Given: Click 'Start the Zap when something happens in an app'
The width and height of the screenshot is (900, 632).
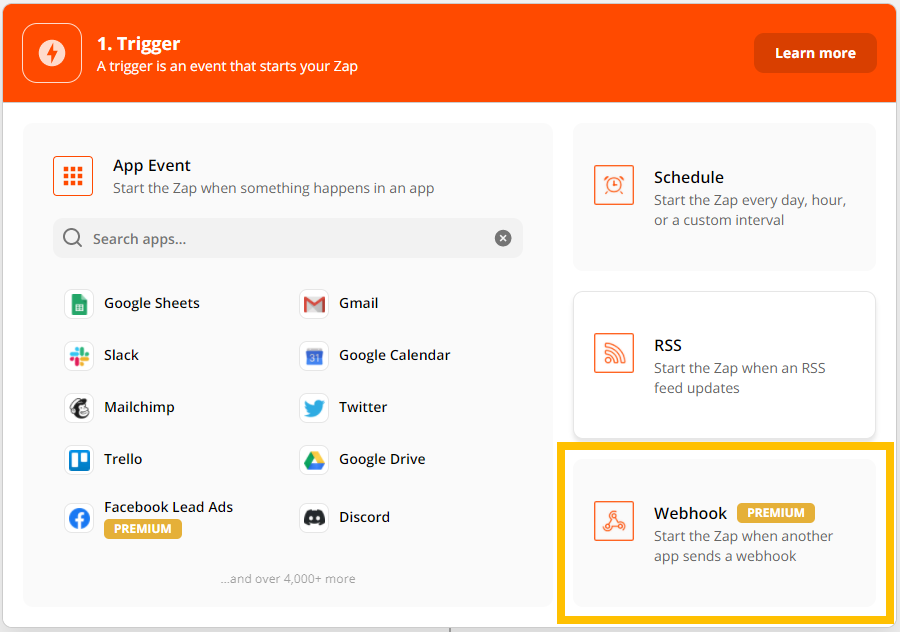Looking at the screenshot, I should point(273,188).
